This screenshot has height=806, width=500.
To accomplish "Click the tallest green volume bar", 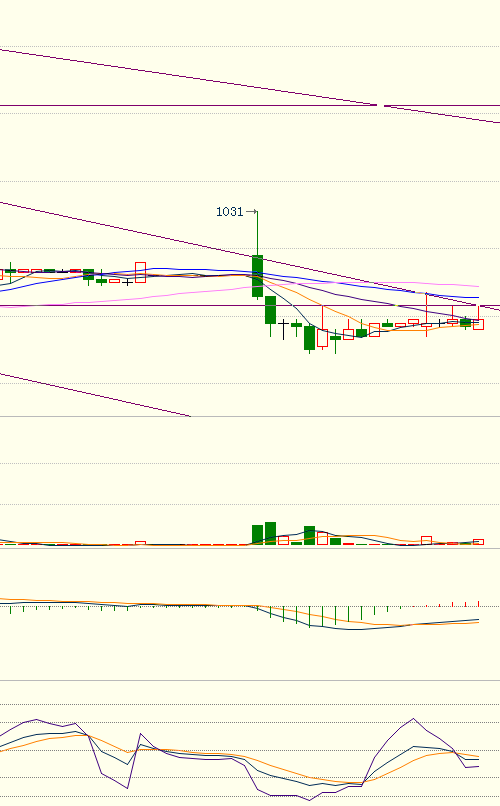I will [x=270, y=533].
